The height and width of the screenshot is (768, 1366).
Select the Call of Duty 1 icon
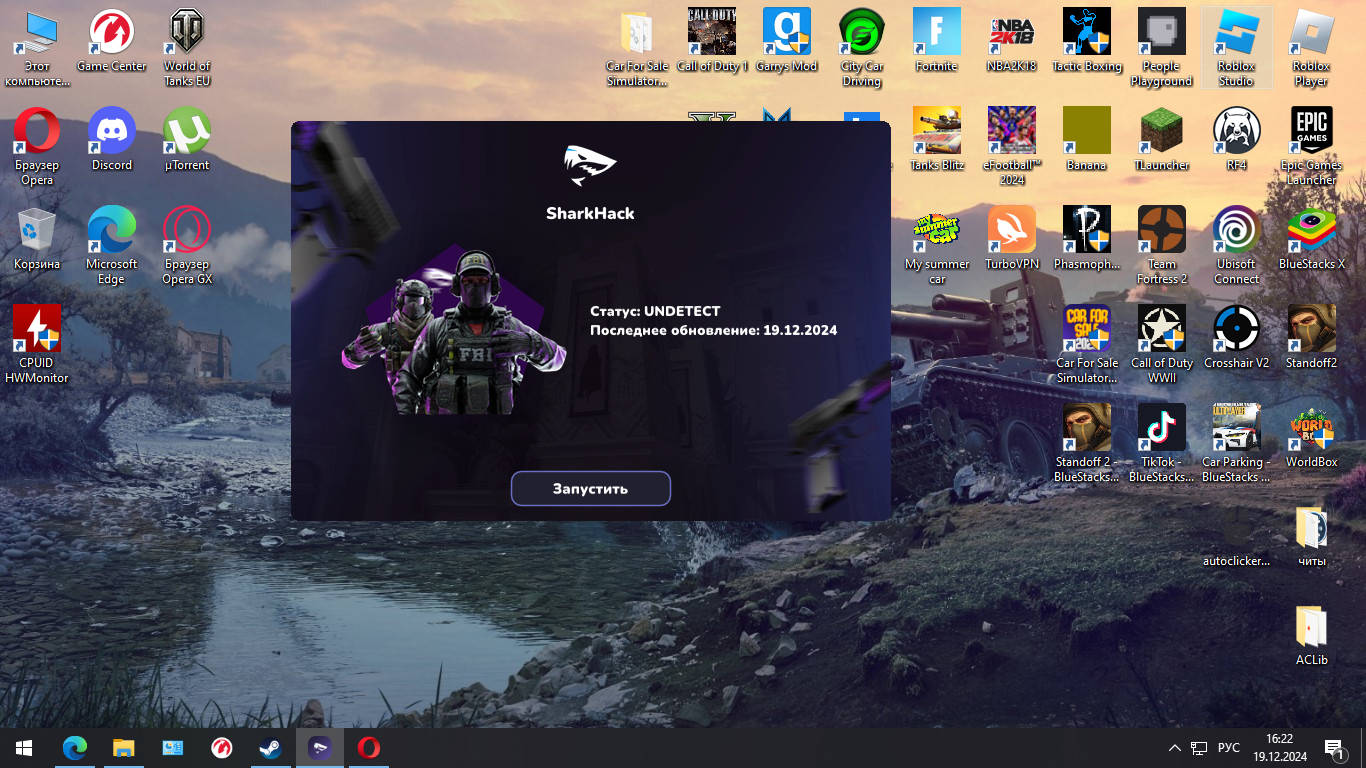712,41
